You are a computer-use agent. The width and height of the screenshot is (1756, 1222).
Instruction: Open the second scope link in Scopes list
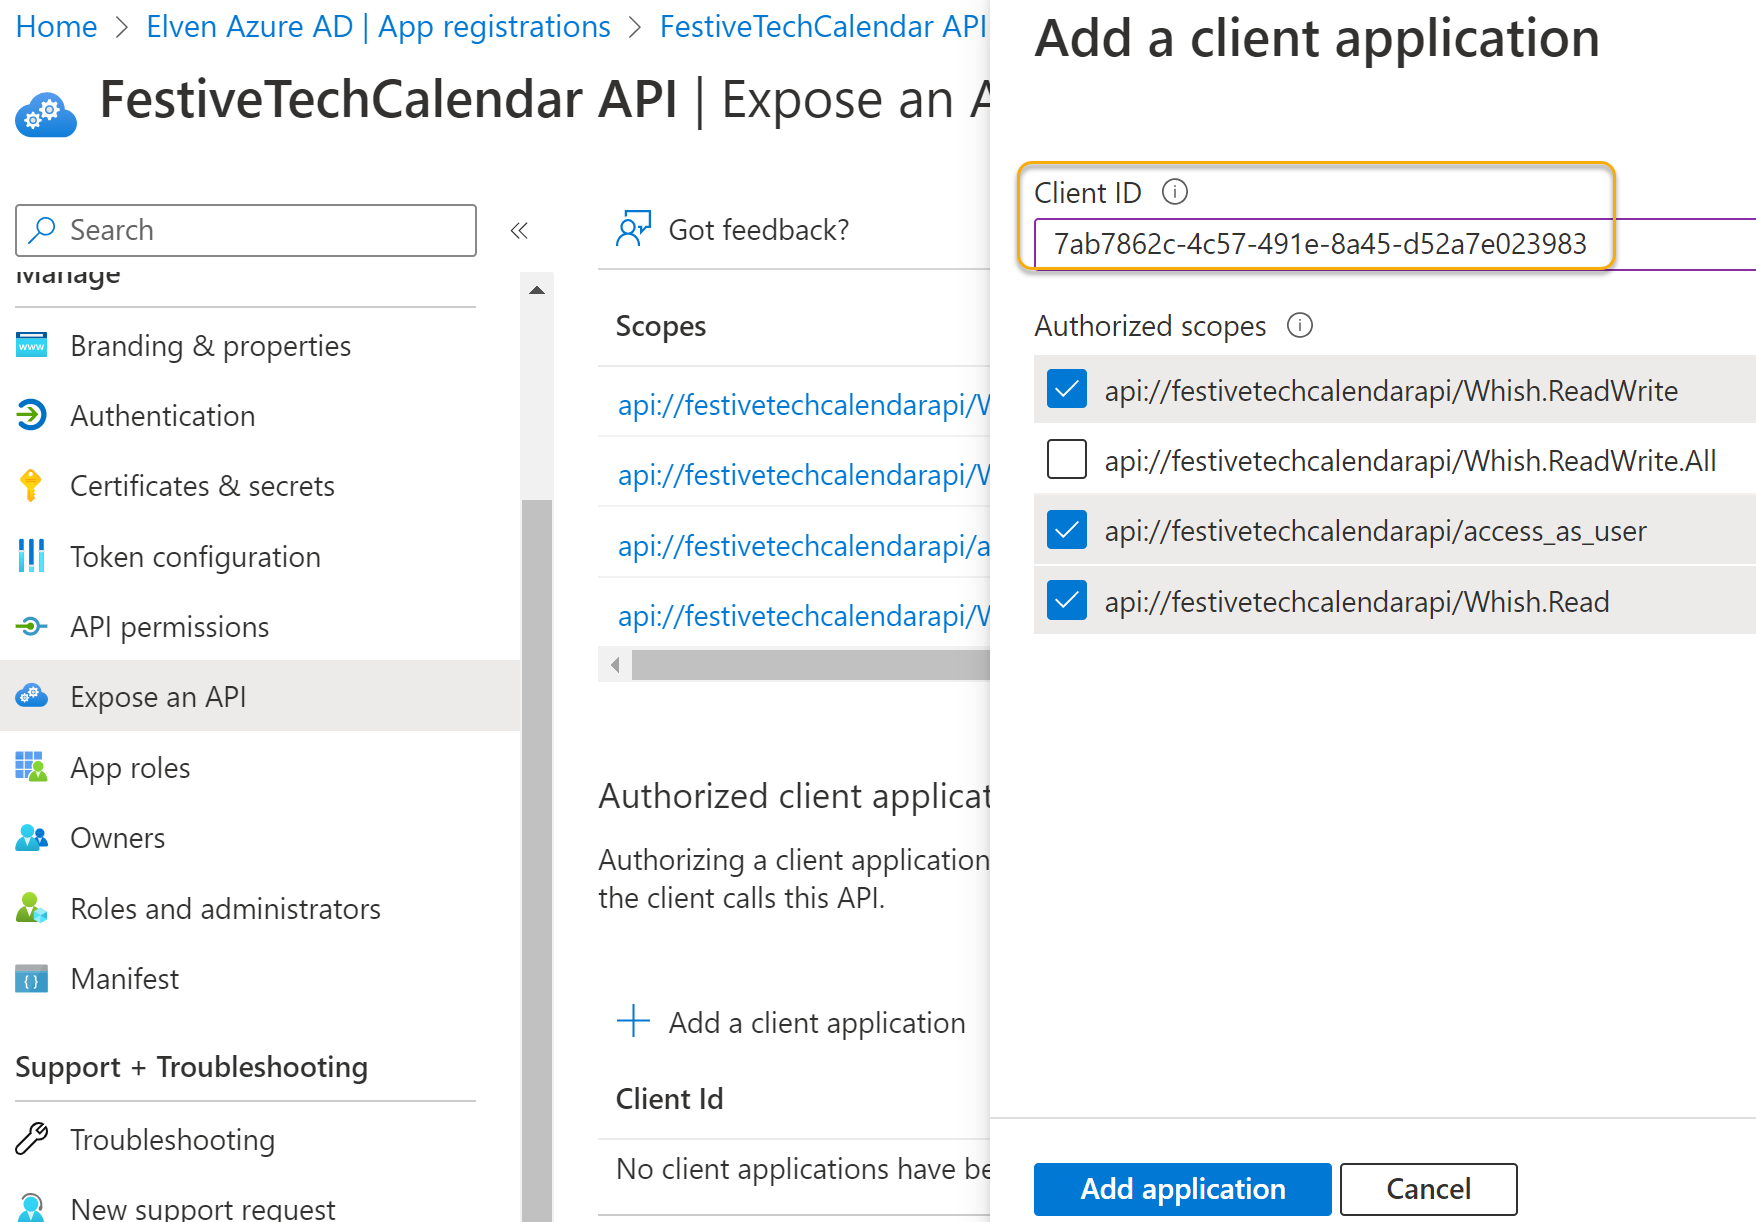(x=804, y=474)
